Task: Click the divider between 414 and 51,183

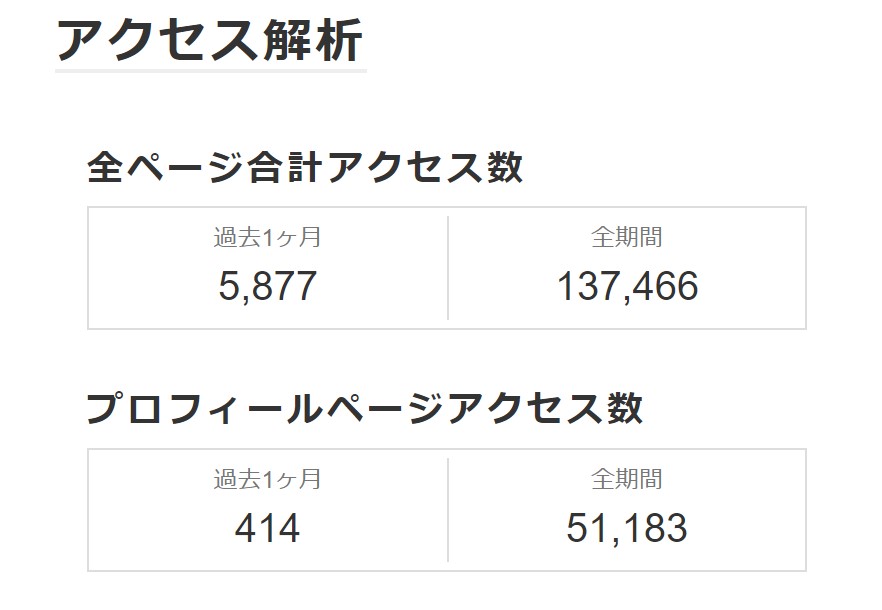Action: coord(448,510)
